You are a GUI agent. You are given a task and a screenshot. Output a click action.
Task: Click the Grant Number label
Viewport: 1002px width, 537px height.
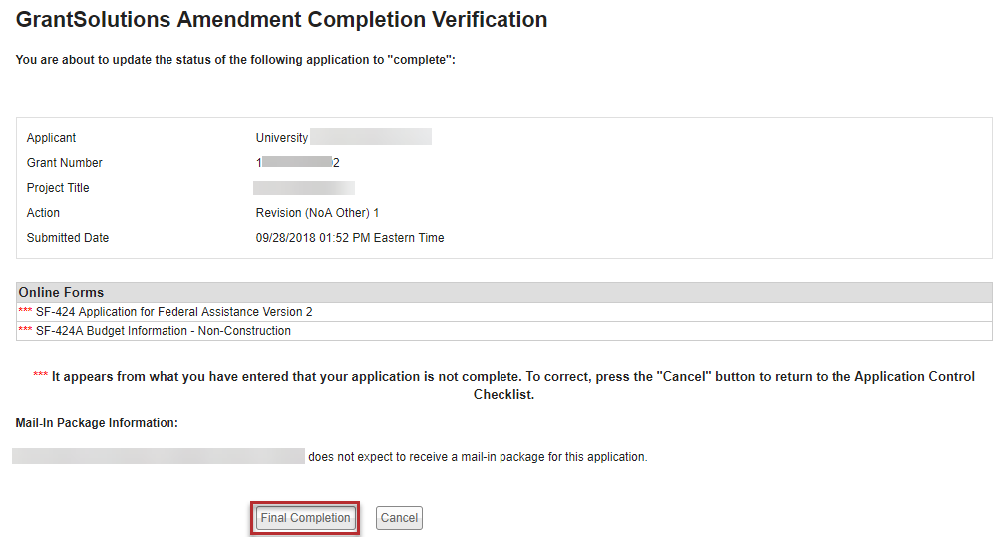pos(65,163)
